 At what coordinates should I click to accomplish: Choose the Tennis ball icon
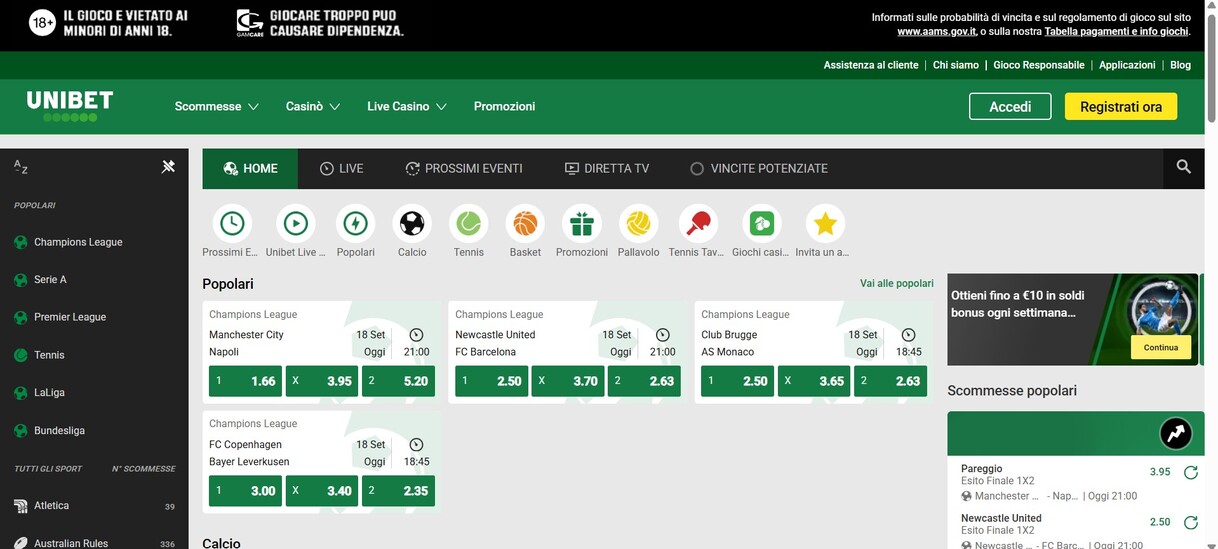pos(468,223)
